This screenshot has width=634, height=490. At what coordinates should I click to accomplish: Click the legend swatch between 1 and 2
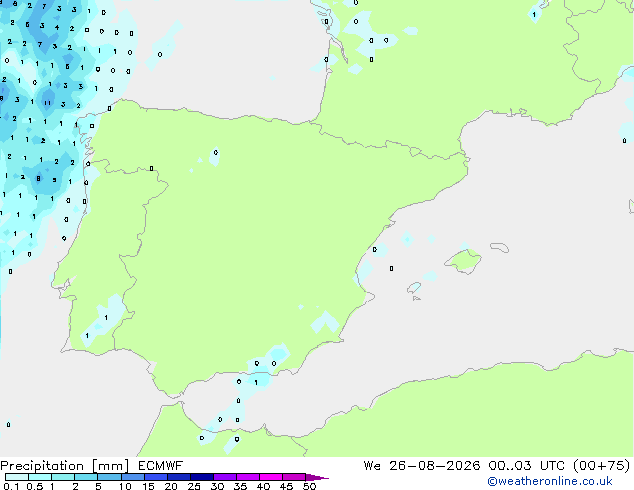click(63, 477)
